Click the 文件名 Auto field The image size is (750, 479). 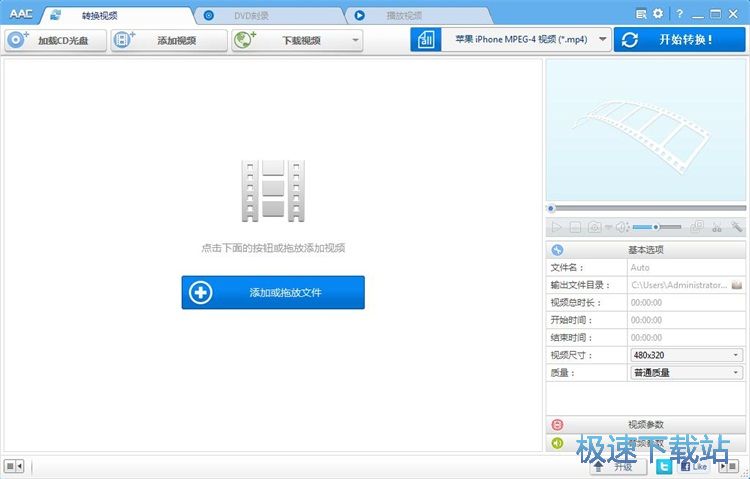(x=686, y=267)
